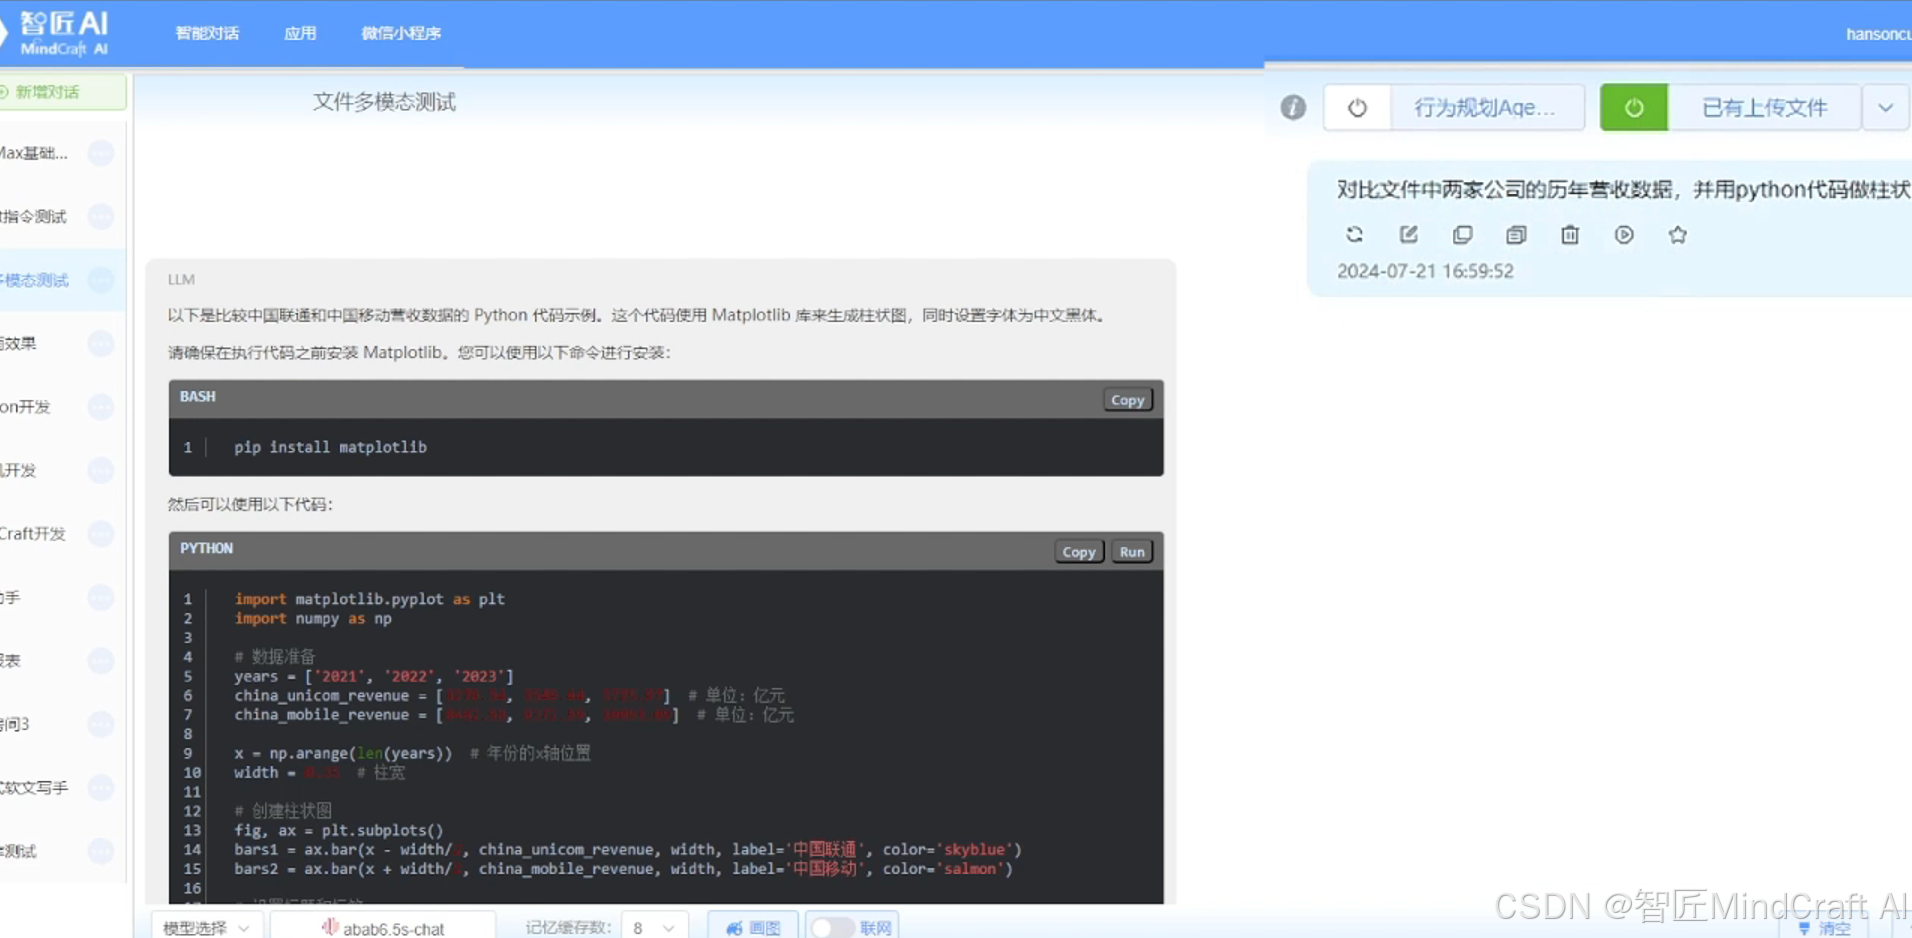
Task: Click the user message beginning 对比文件中两家公司
Action: click(x=1624, y=190)
